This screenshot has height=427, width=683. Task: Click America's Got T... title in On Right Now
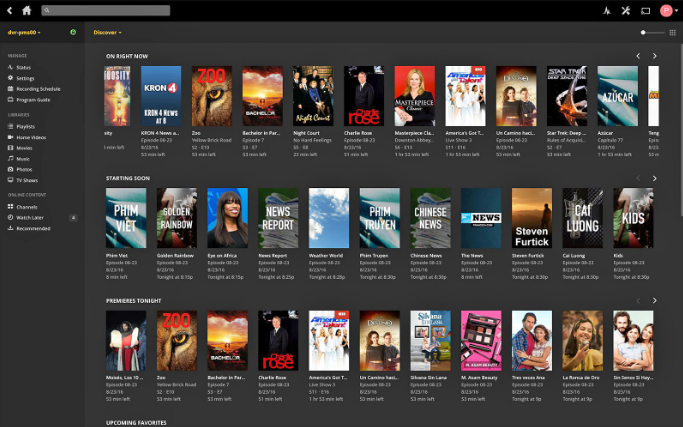point(464,133)
